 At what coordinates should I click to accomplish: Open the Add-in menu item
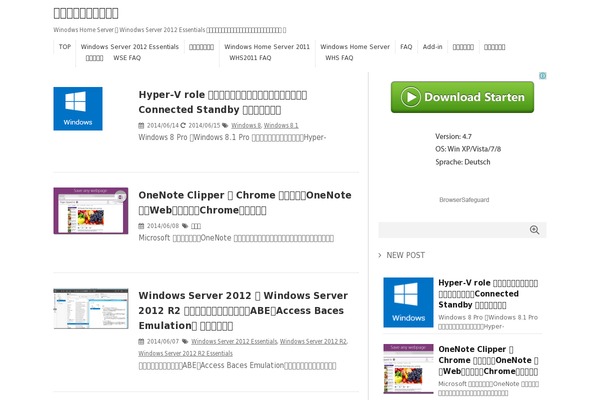pyautogui.click(x=432, y=47)
